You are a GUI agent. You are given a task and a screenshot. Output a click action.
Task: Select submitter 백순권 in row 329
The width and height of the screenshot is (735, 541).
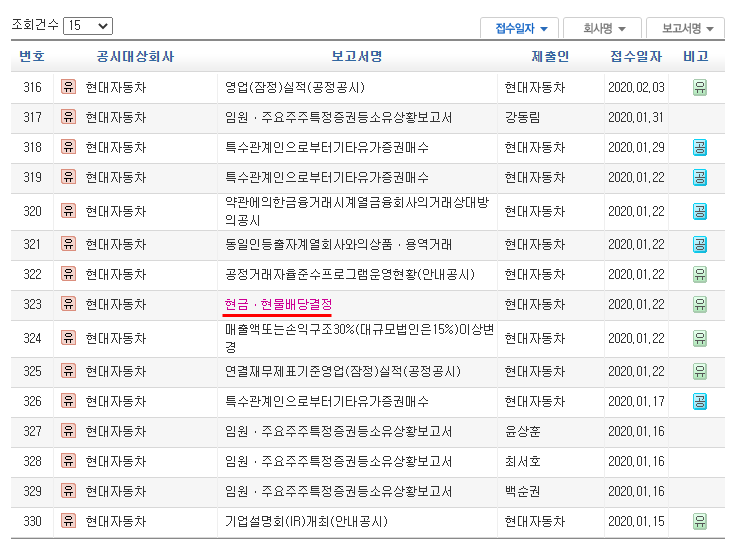point(523,491)
